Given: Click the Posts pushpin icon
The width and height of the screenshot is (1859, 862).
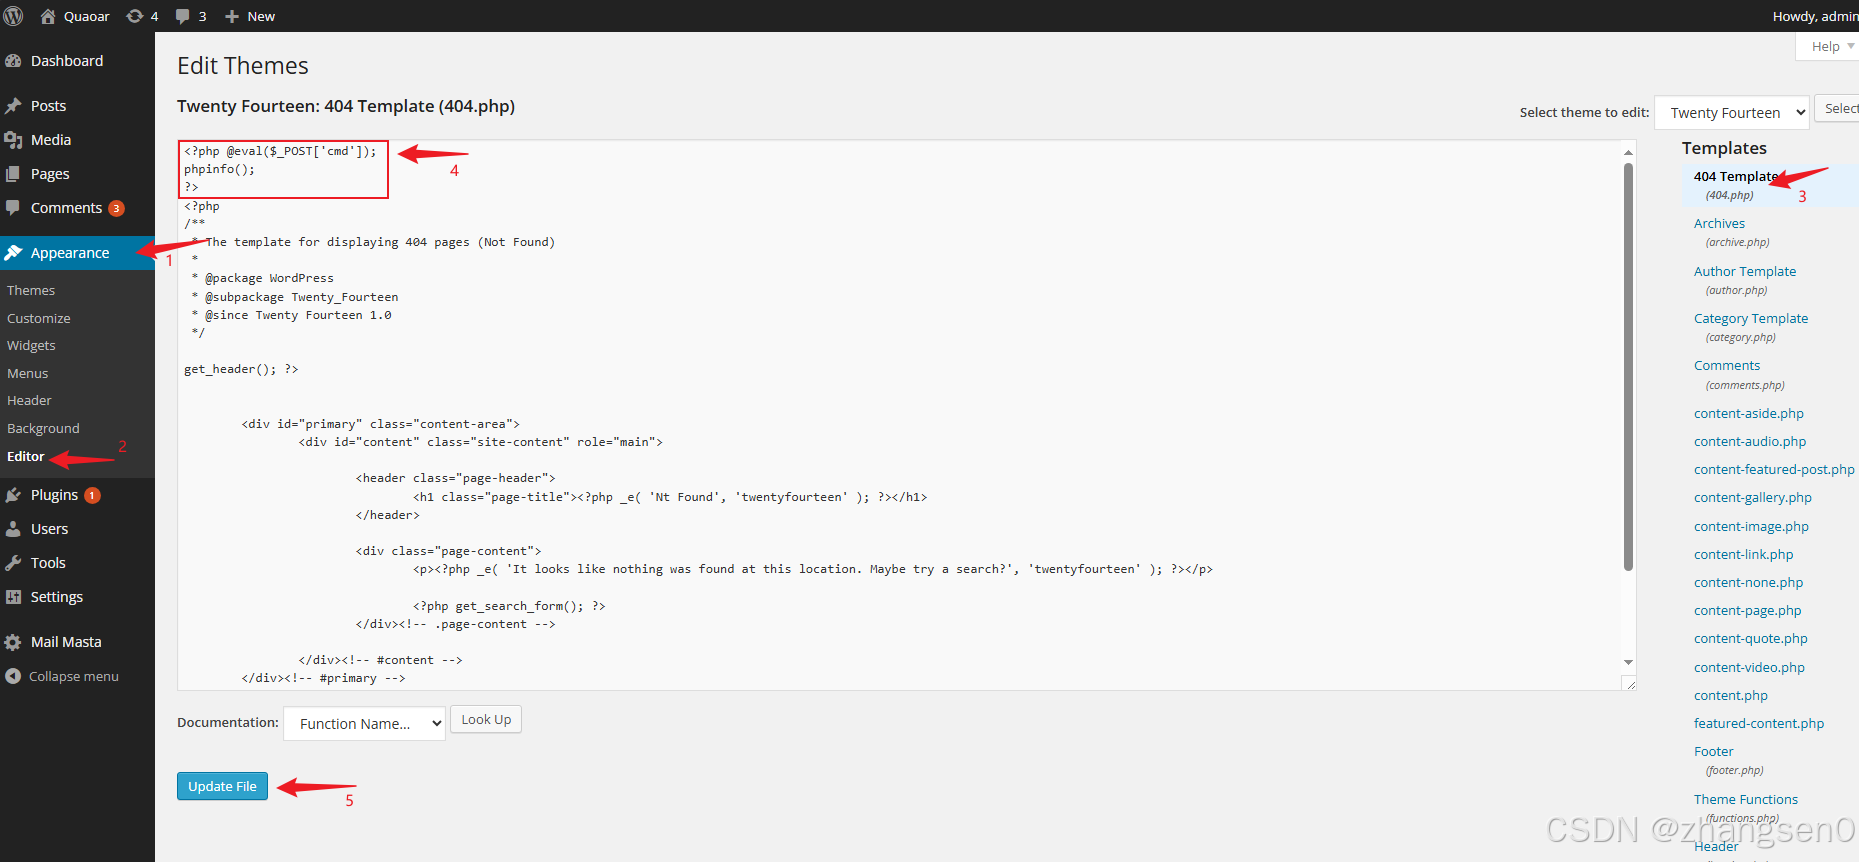Looking at the screenshot, I should click(x=13, y=106).
